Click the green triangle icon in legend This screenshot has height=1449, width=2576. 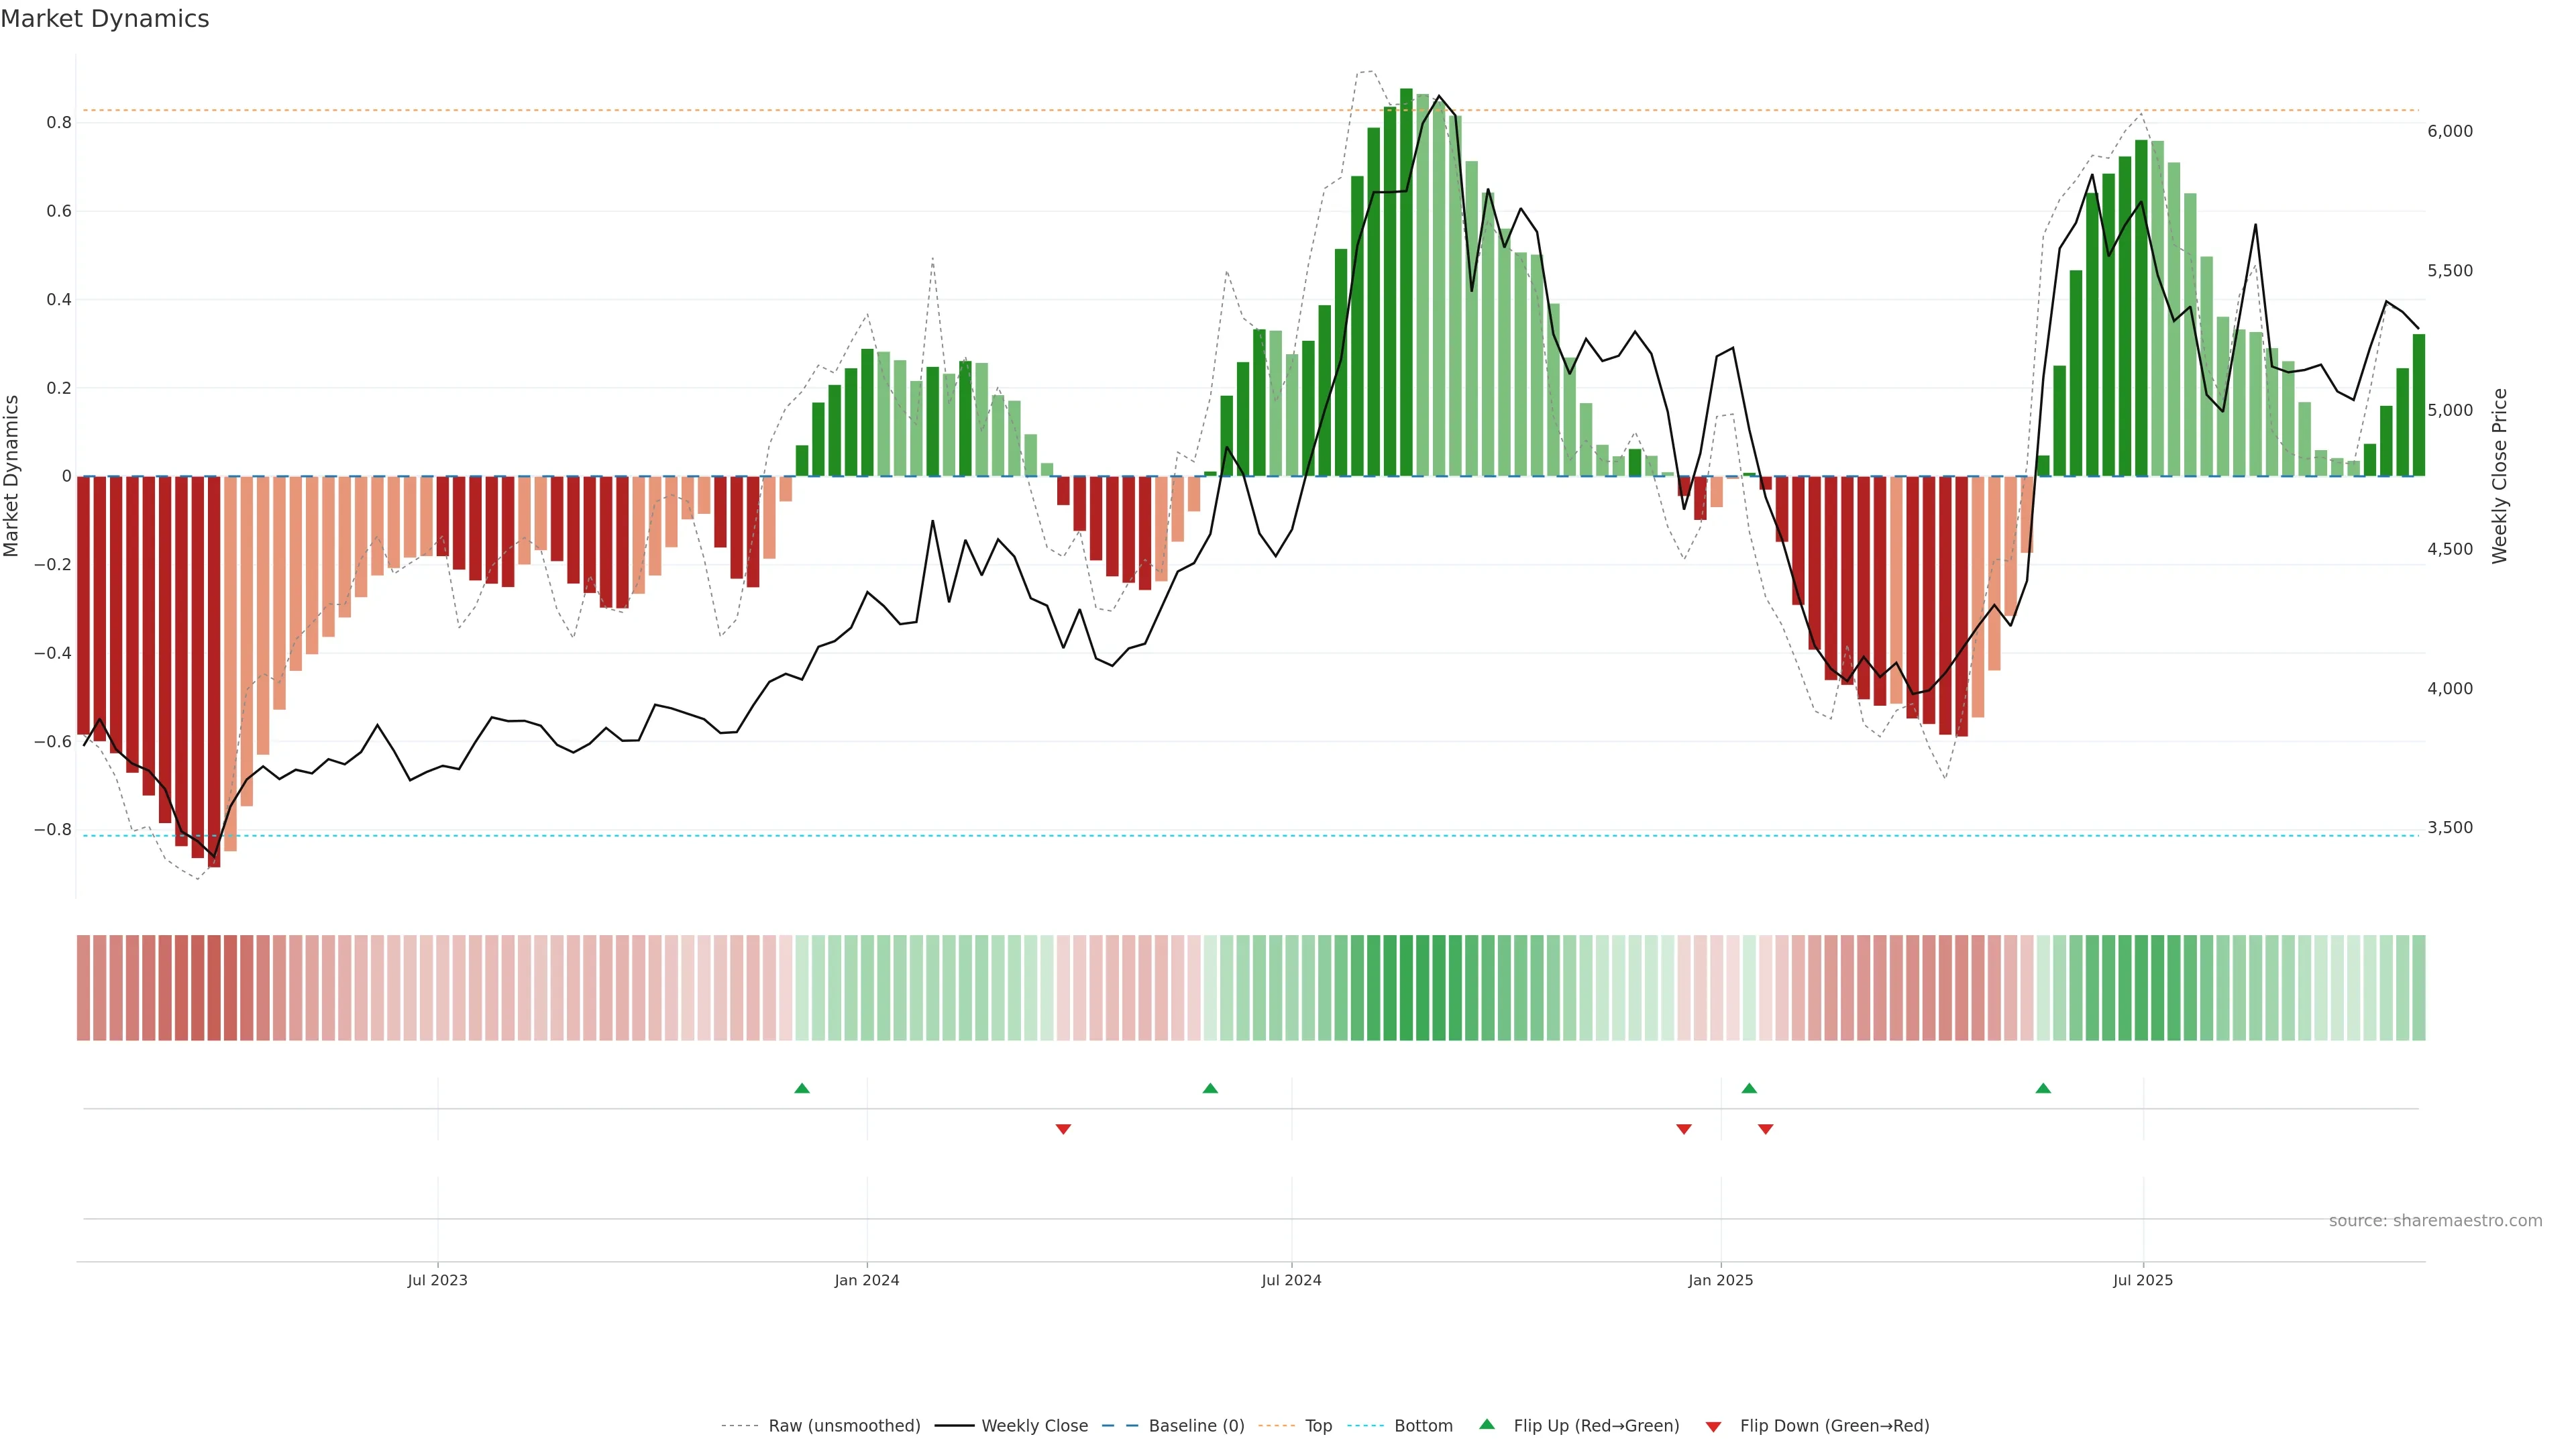[1487, 1424]
